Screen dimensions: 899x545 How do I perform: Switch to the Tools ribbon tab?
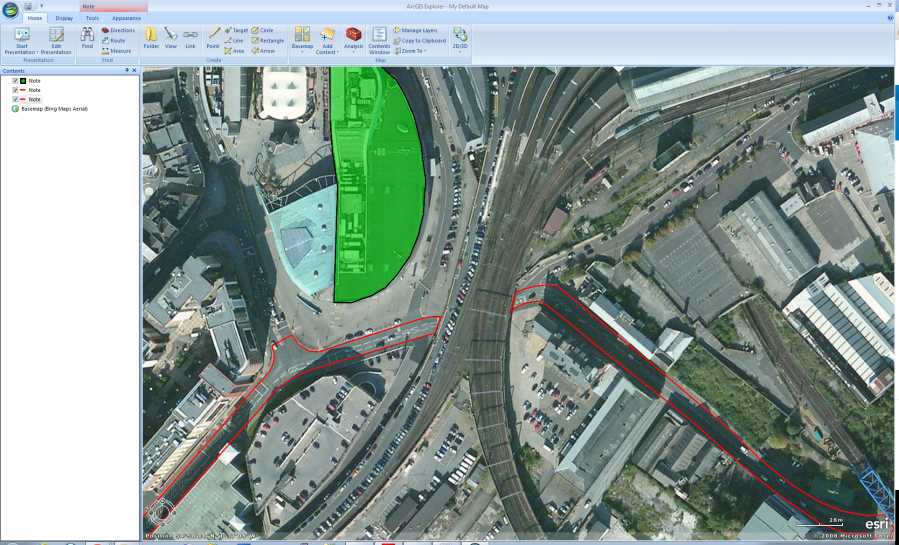coord(92,18)
